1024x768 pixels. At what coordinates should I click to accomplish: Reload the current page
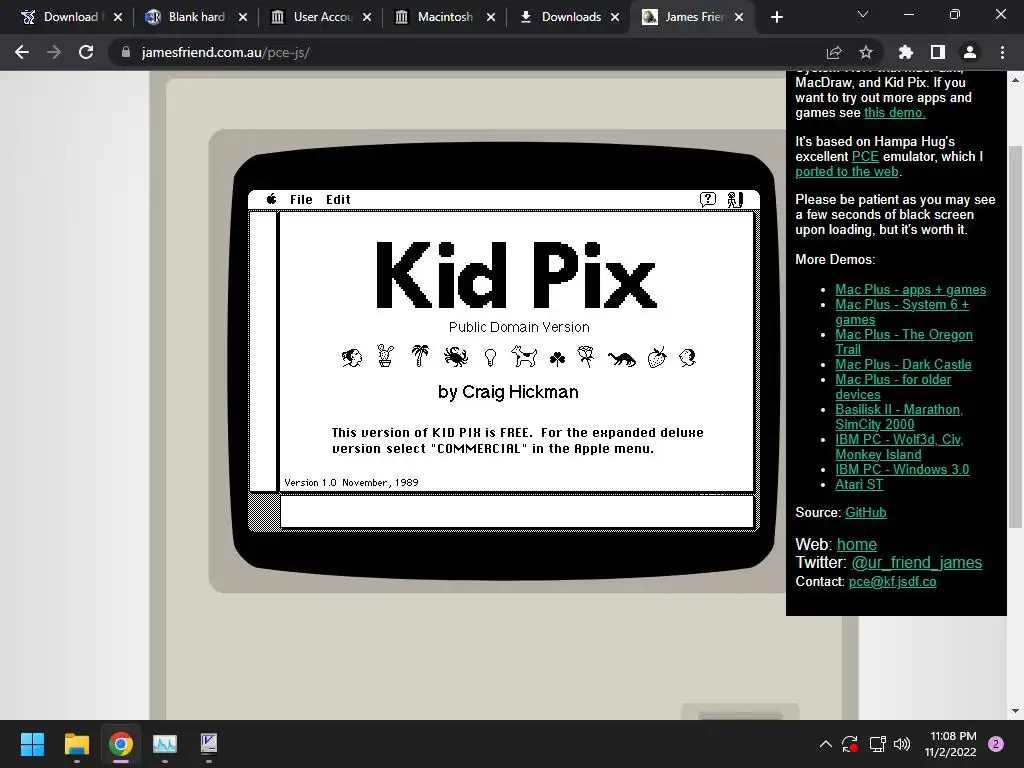86,52
